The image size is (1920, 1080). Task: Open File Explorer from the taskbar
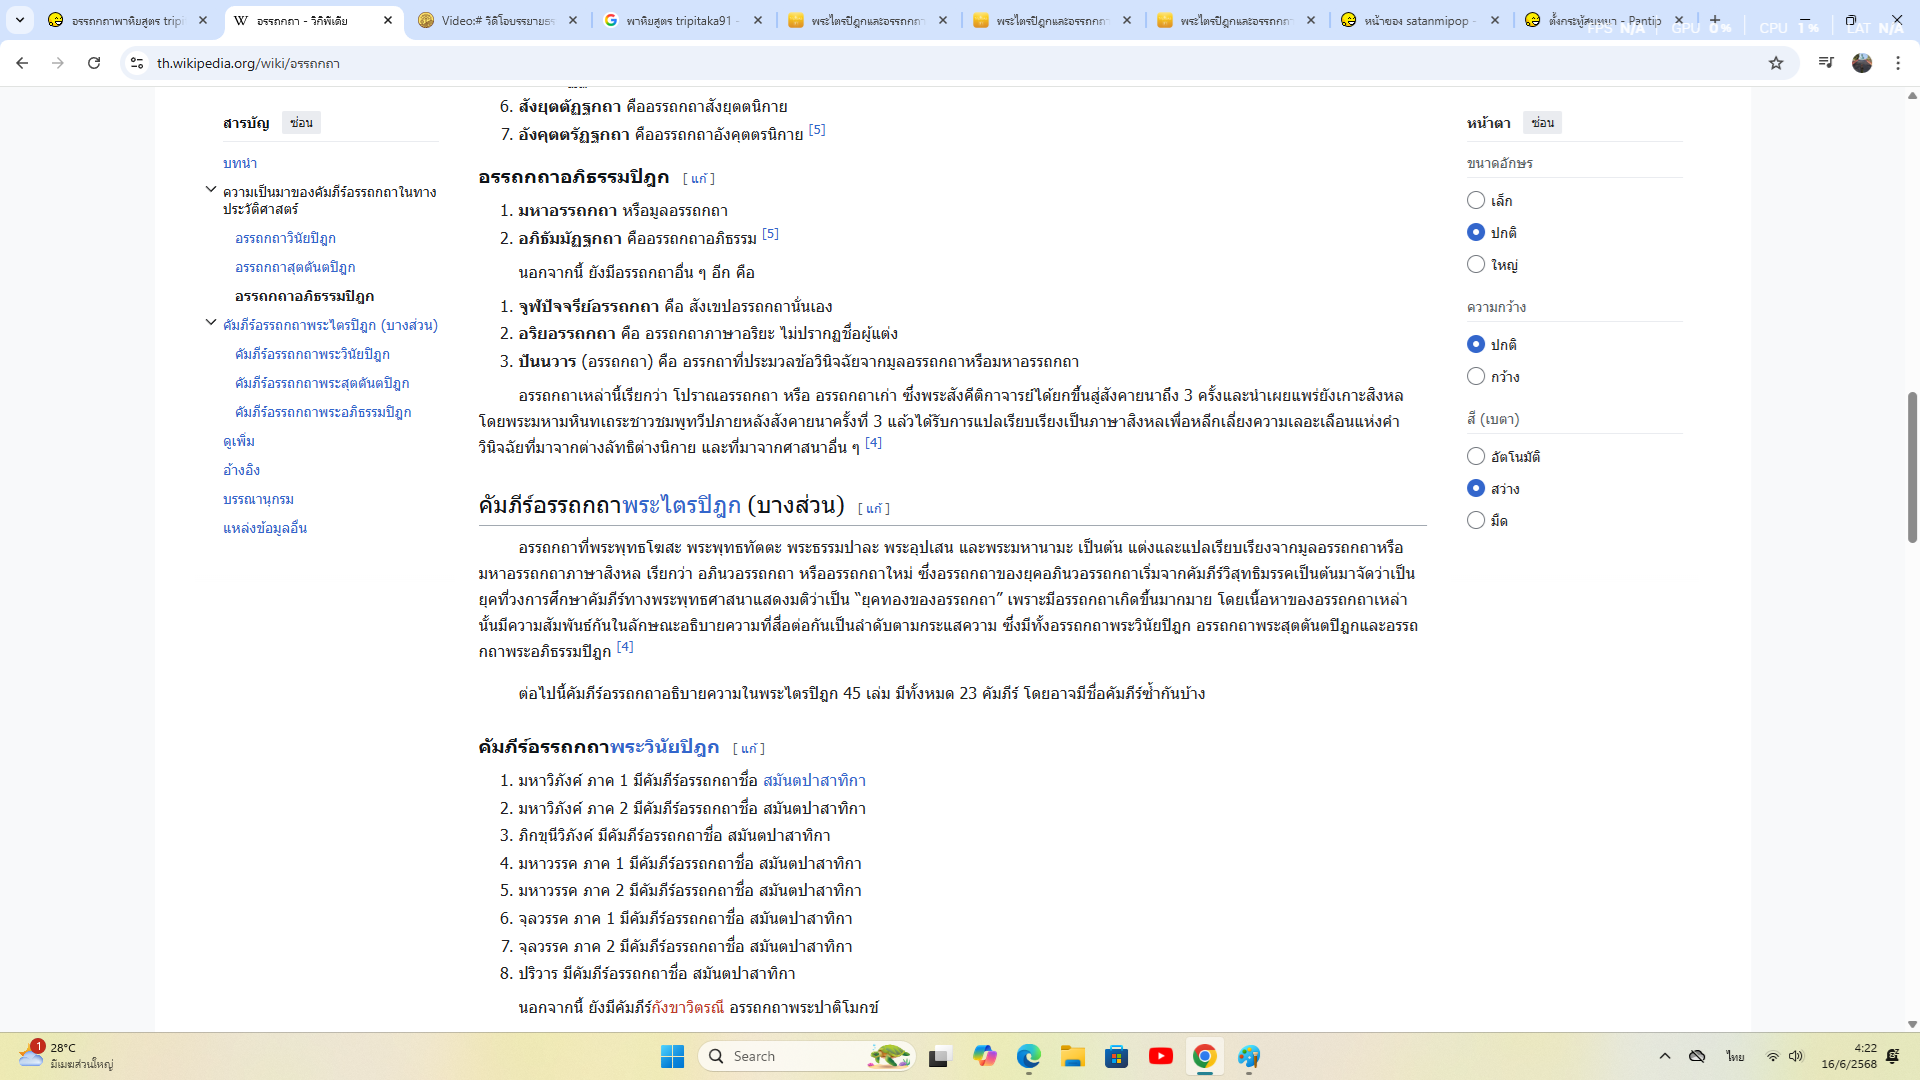click(x=1073, y=1056)
